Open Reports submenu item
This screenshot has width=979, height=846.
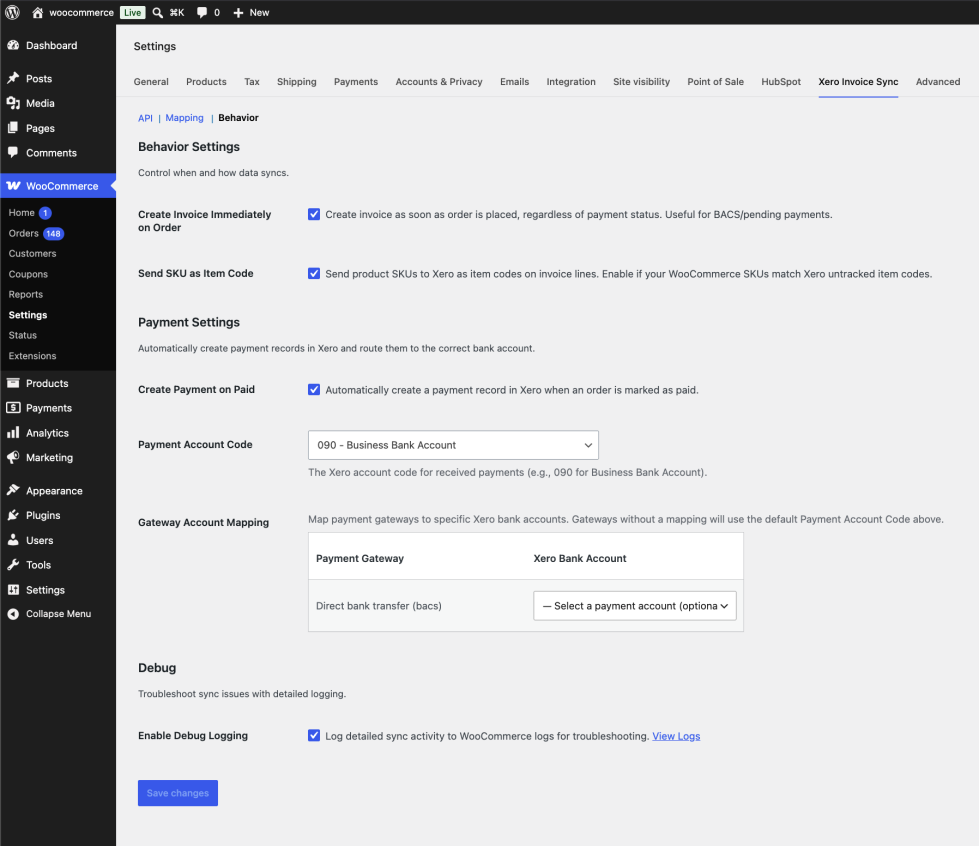pyautogui.click(x=26, y=294)
